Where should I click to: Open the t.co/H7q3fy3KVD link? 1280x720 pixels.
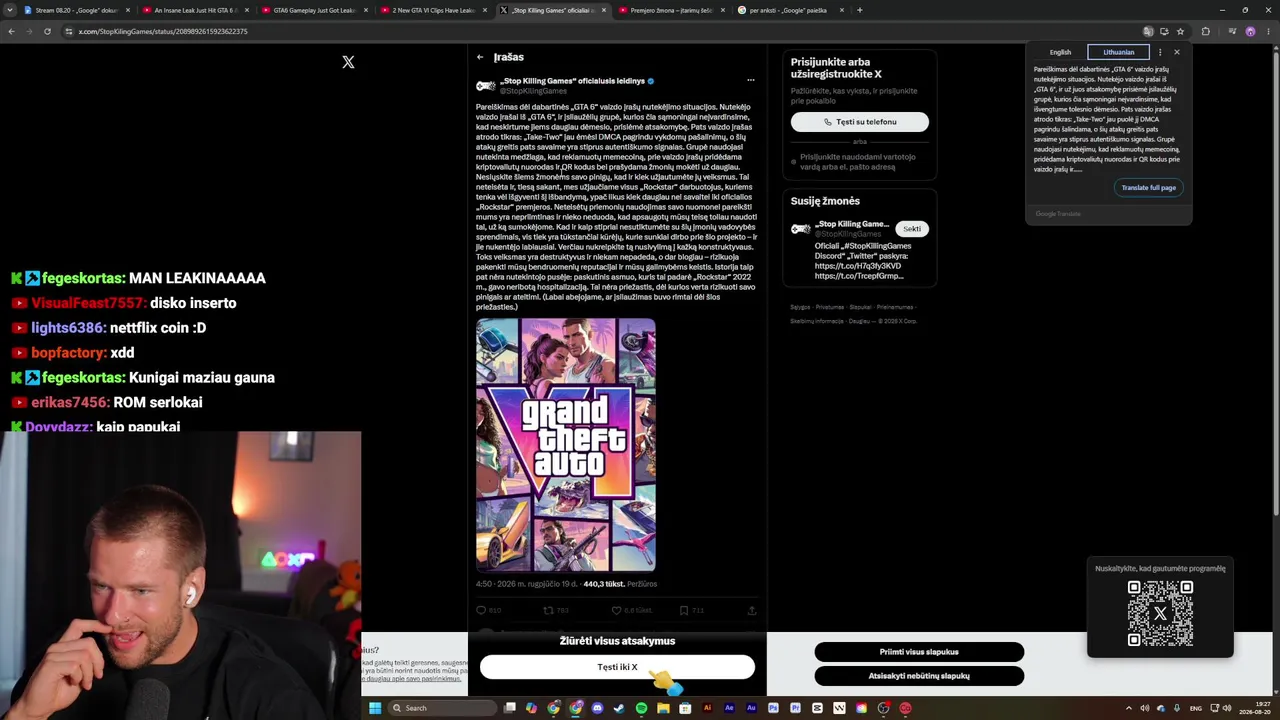click(858, 266)
